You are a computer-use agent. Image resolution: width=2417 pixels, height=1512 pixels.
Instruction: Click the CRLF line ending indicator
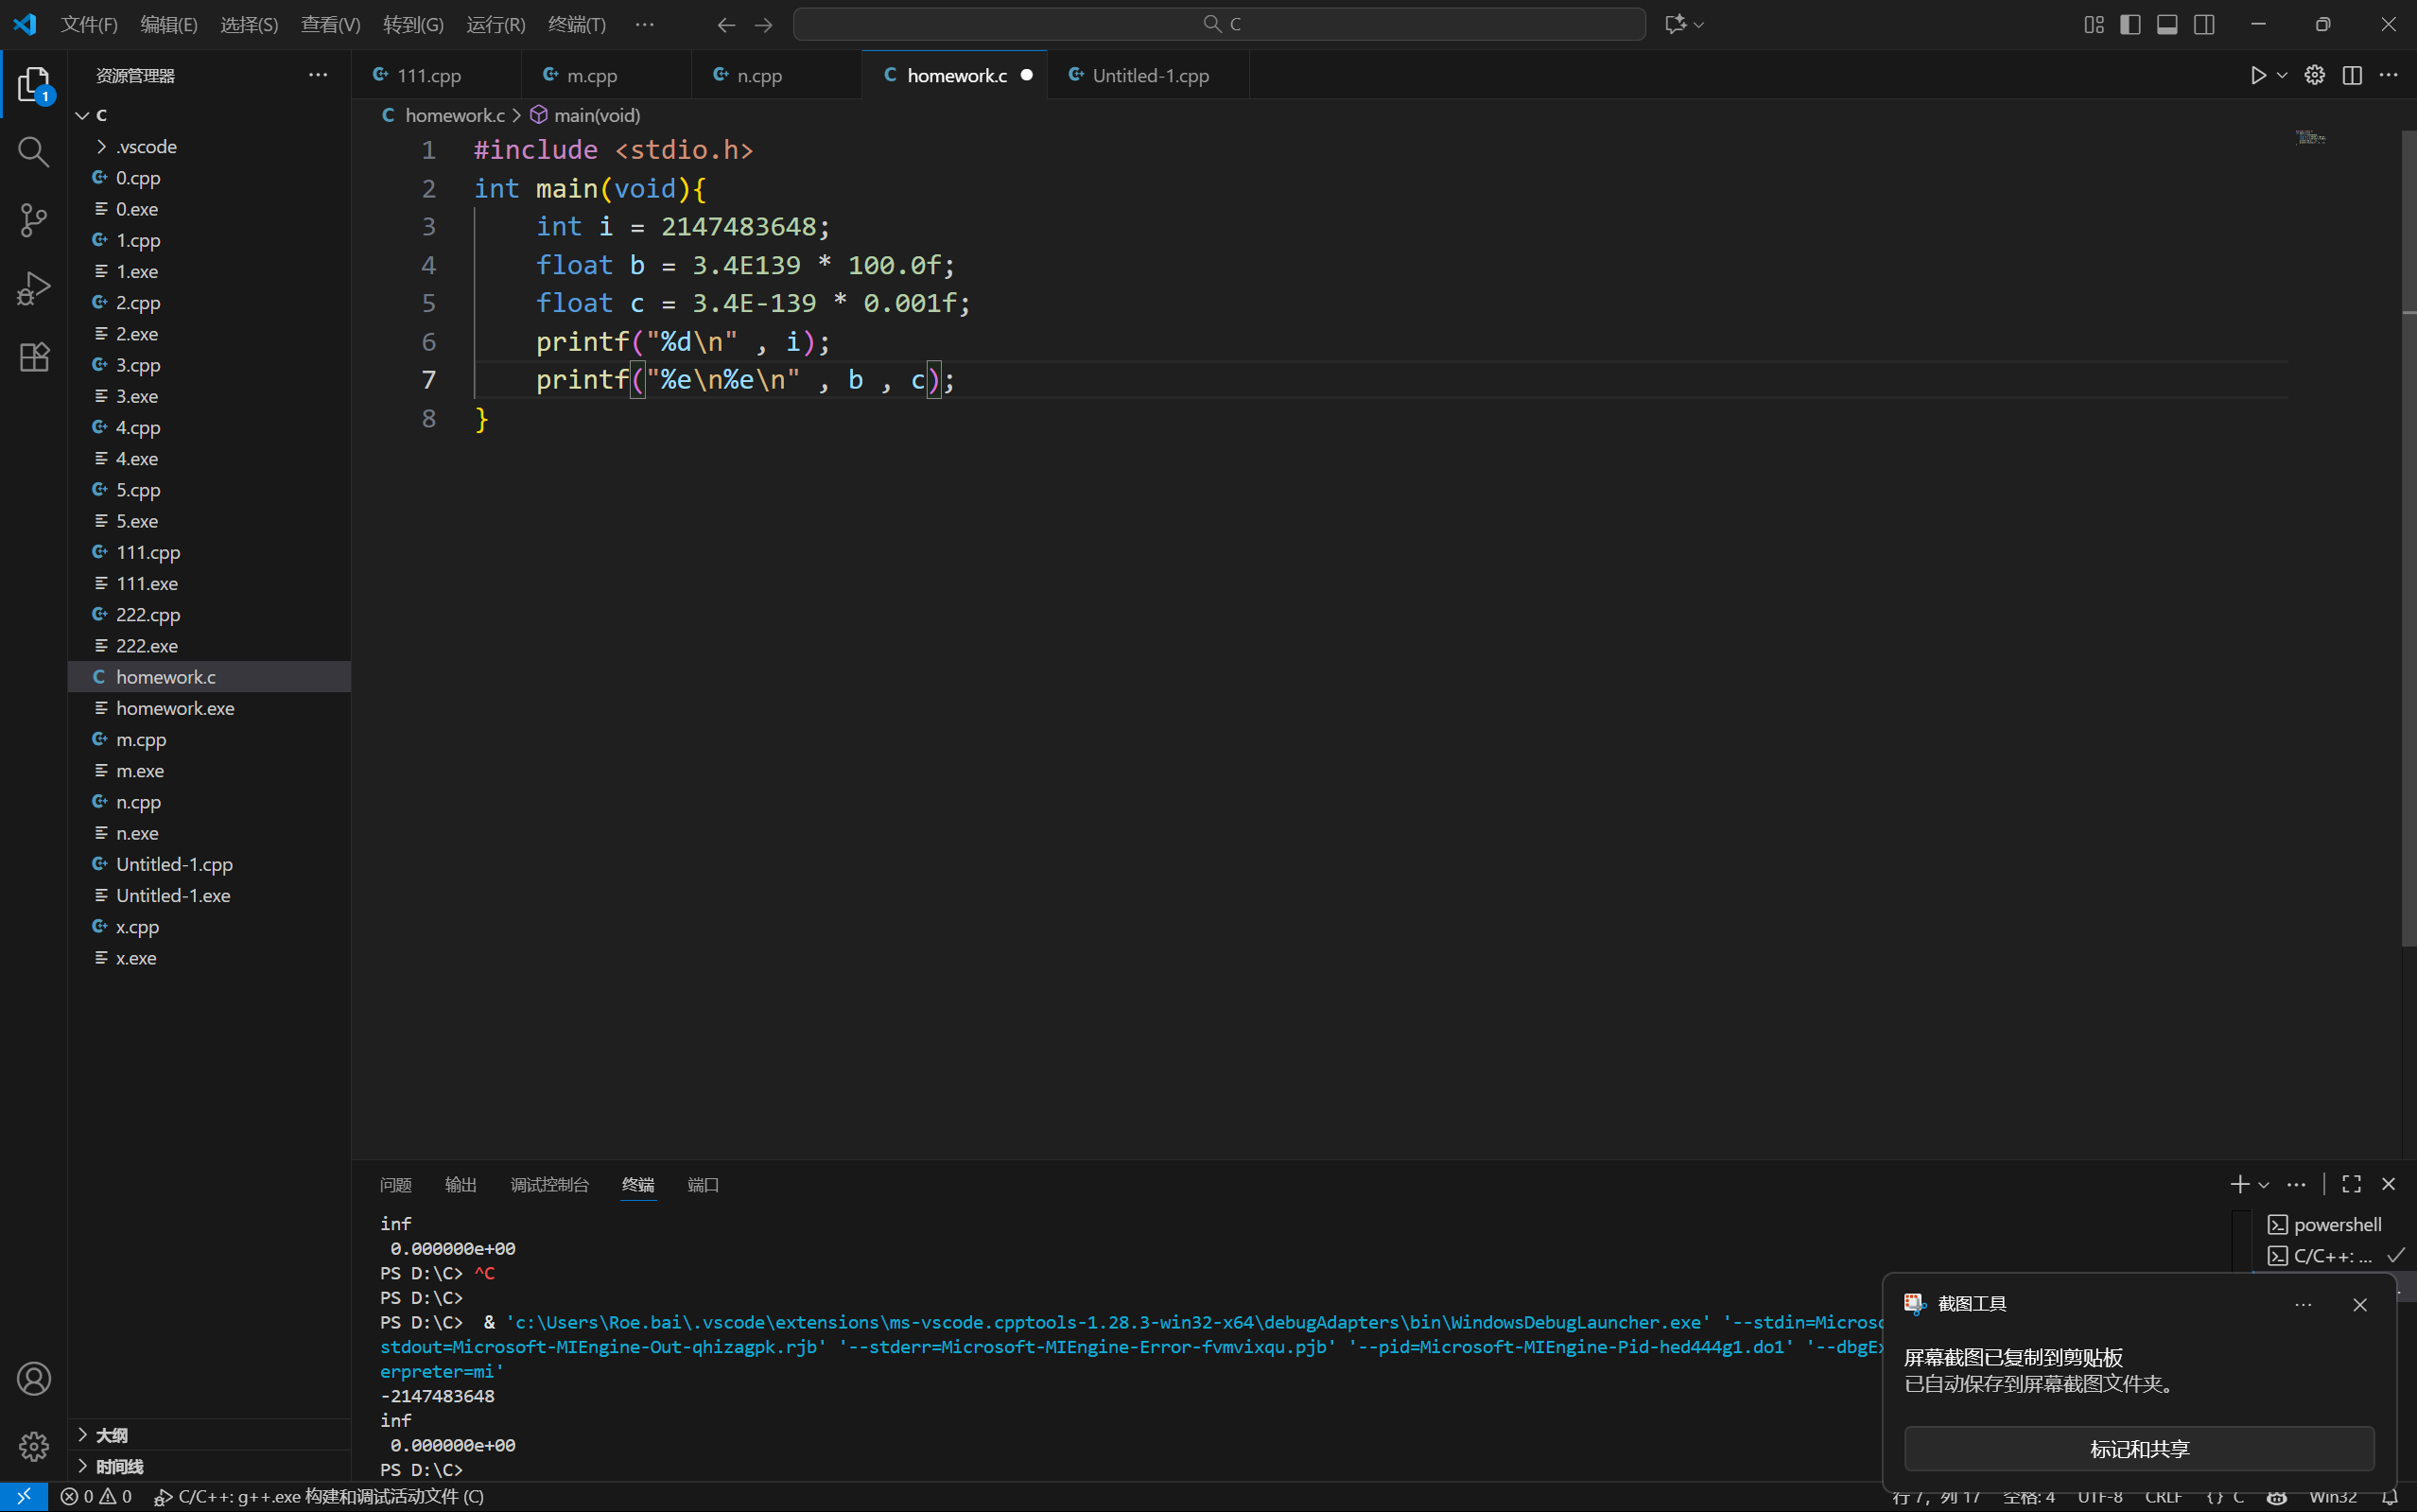[x=2163, y=1497]
